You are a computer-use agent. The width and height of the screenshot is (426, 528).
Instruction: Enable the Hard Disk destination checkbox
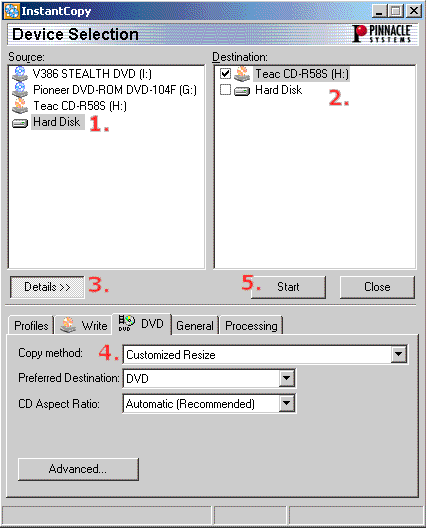(x=225, y=90)
